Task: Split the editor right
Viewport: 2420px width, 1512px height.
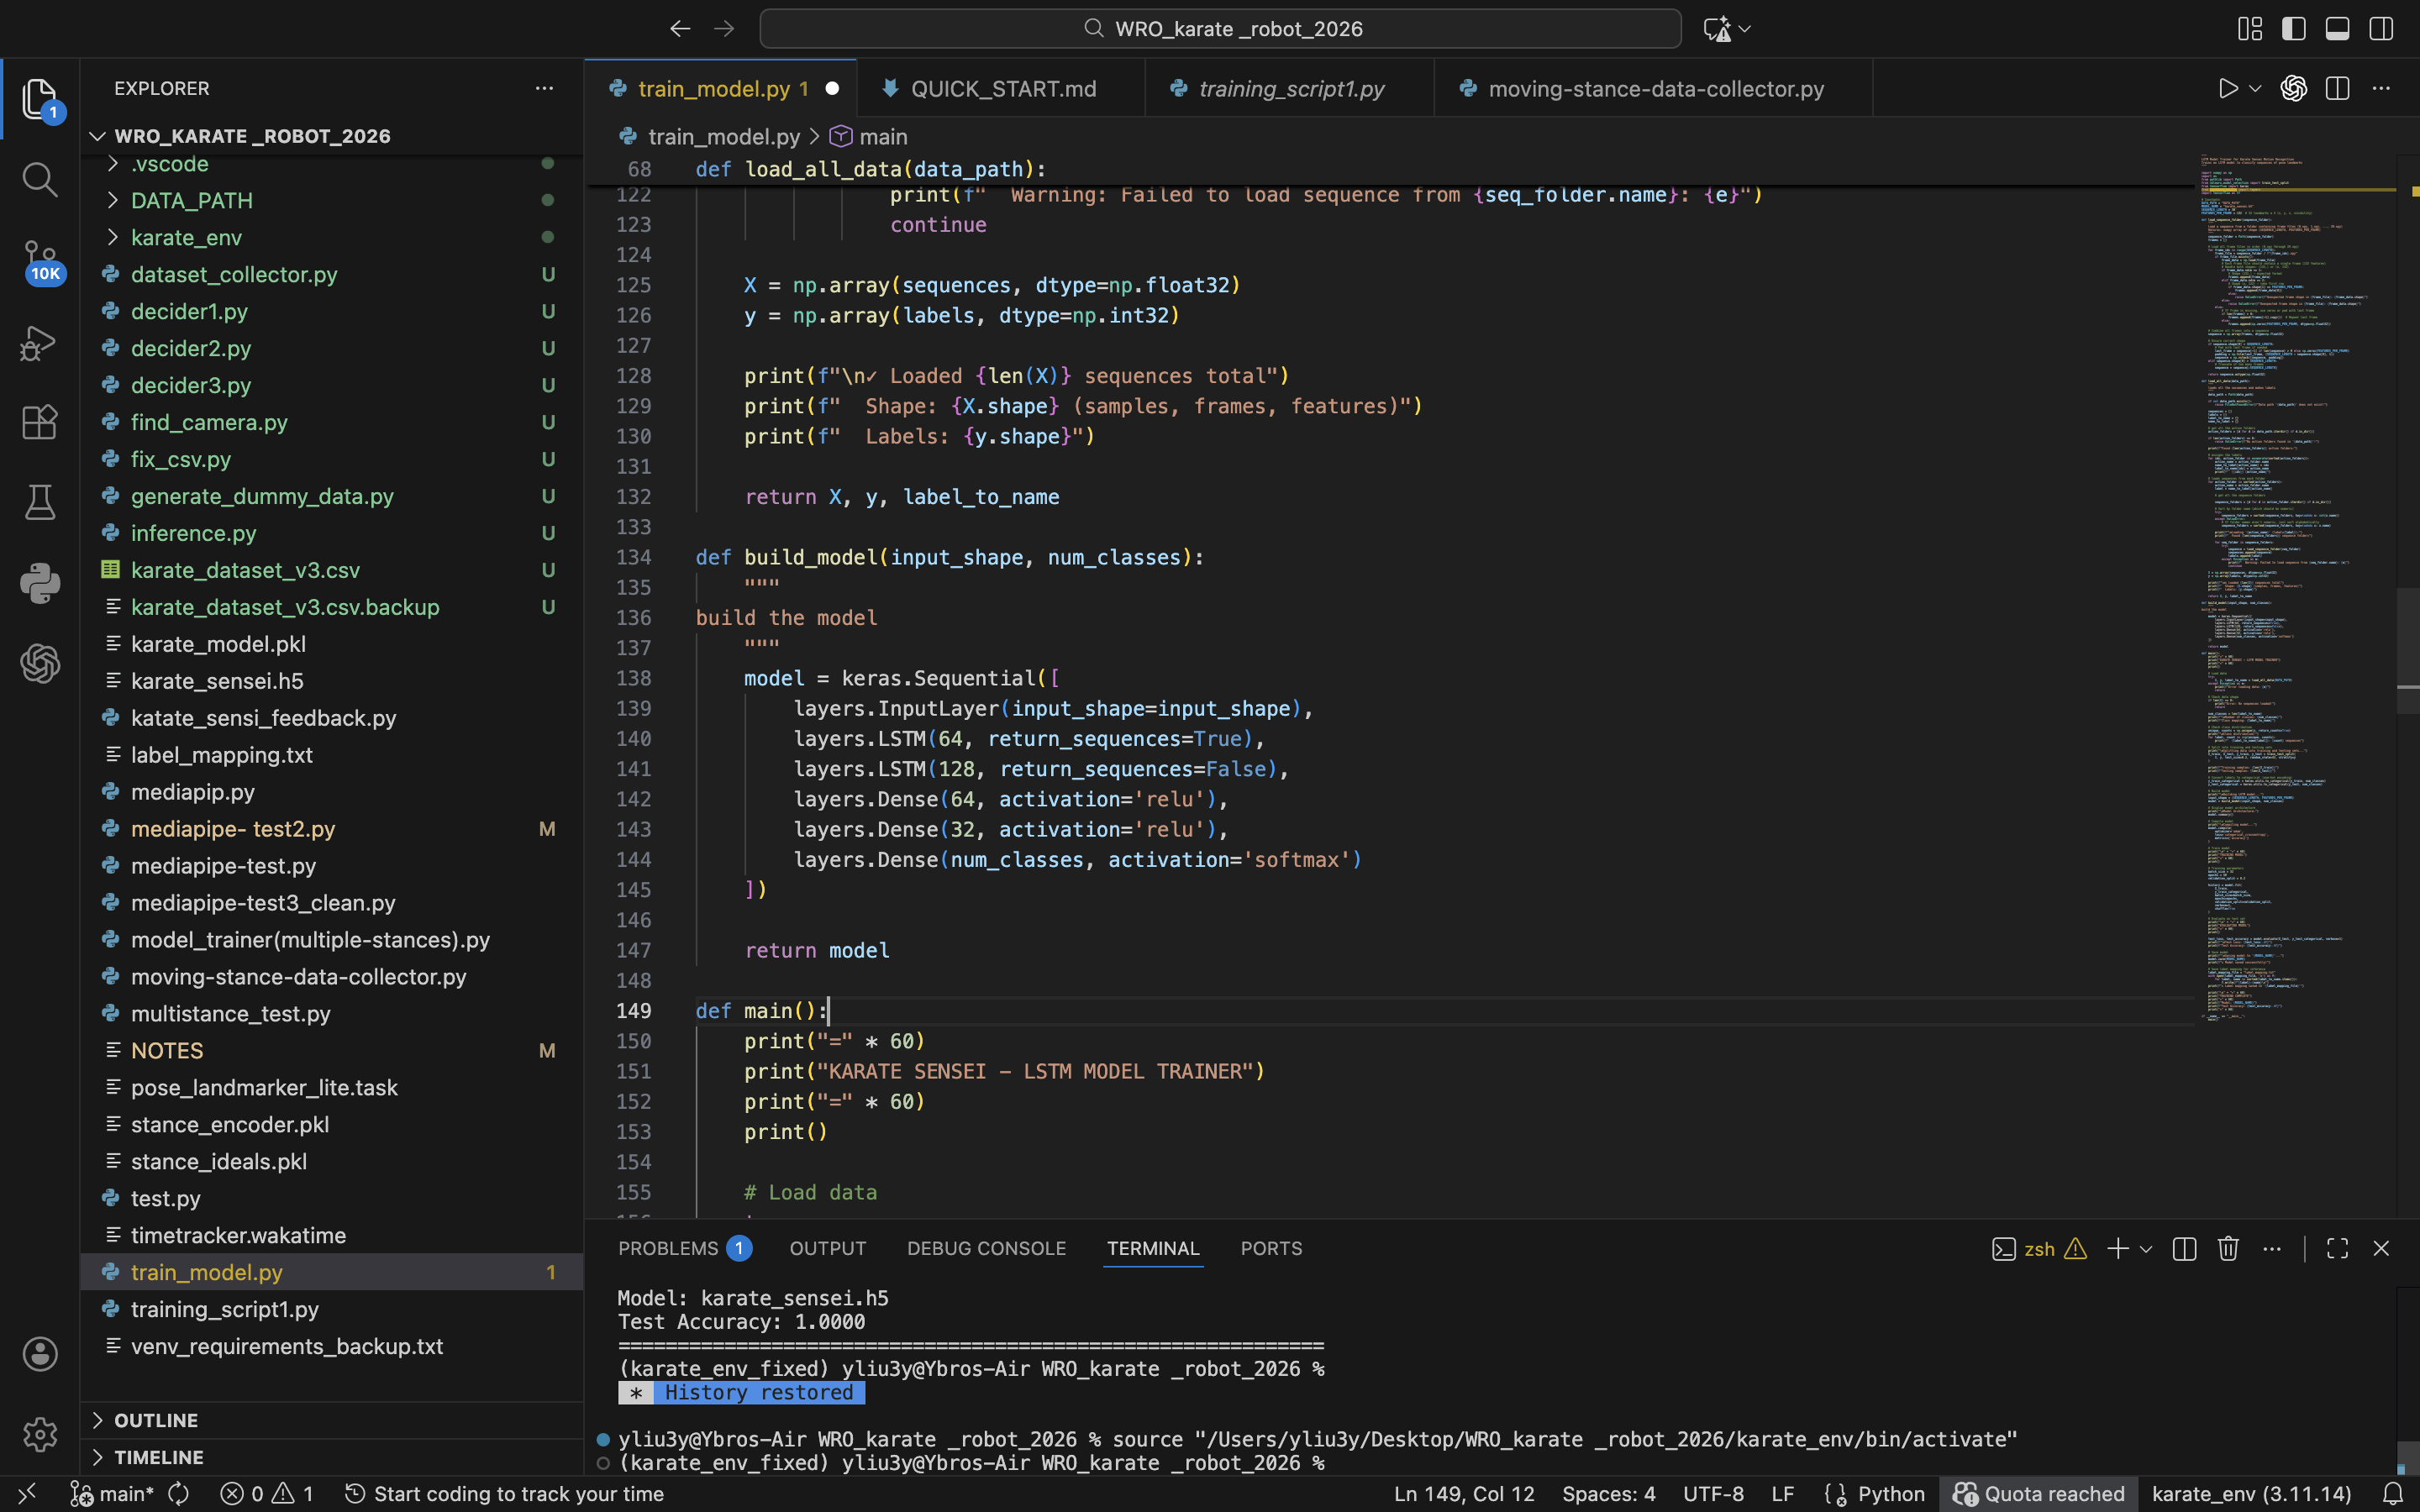Action: (2337, 89)
